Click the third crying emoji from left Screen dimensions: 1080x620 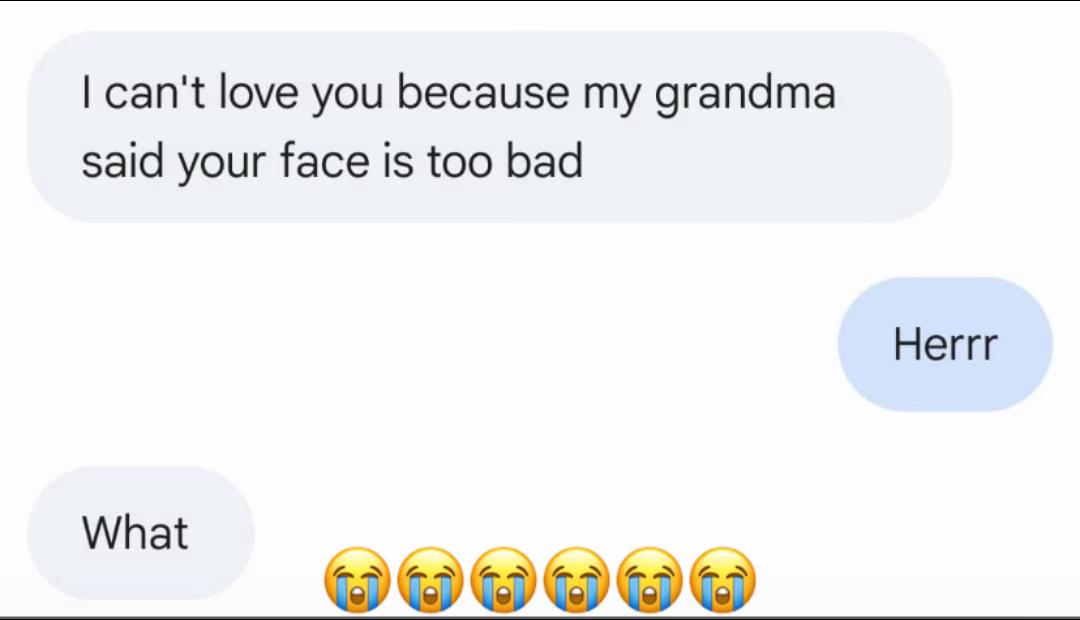pos(503,580)
